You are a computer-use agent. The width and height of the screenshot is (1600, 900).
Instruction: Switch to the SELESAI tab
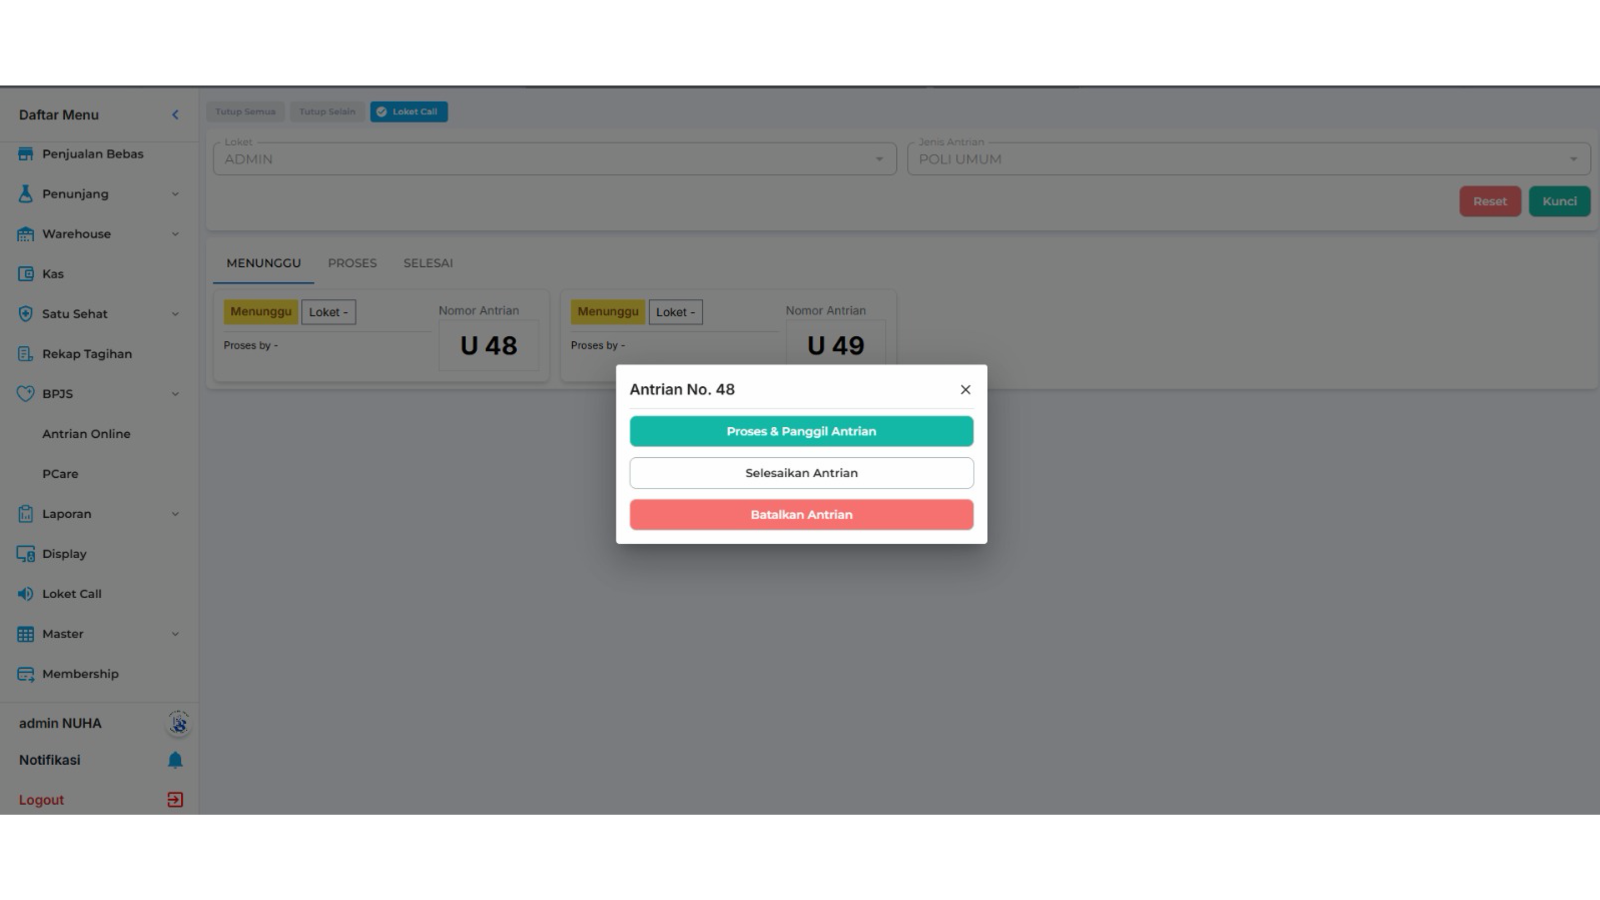tap(428, 263)
